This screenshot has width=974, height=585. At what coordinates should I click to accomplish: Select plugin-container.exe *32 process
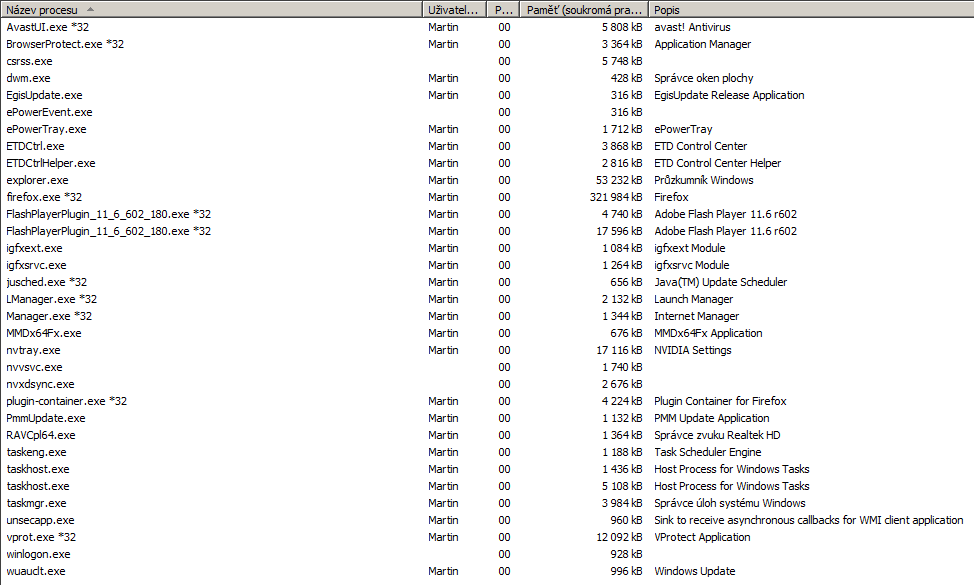pos(66,401)
